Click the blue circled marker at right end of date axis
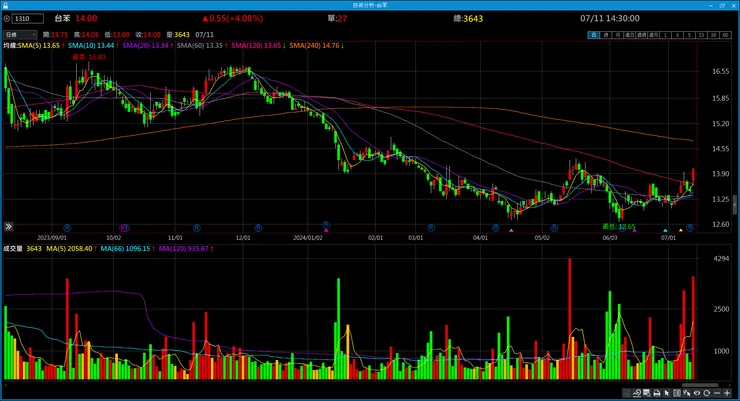Viewport: 740px width, 401px height. tap(690, 228)
